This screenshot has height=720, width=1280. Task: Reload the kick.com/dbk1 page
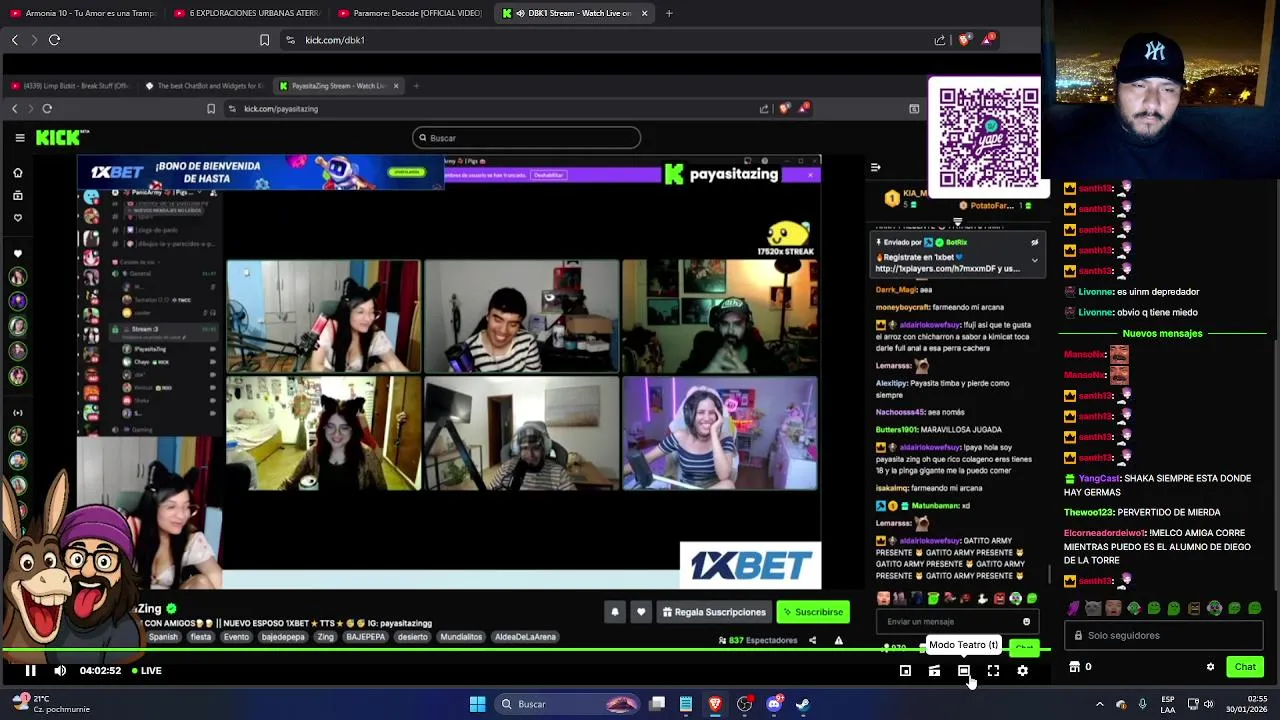(x=54, y=40)
